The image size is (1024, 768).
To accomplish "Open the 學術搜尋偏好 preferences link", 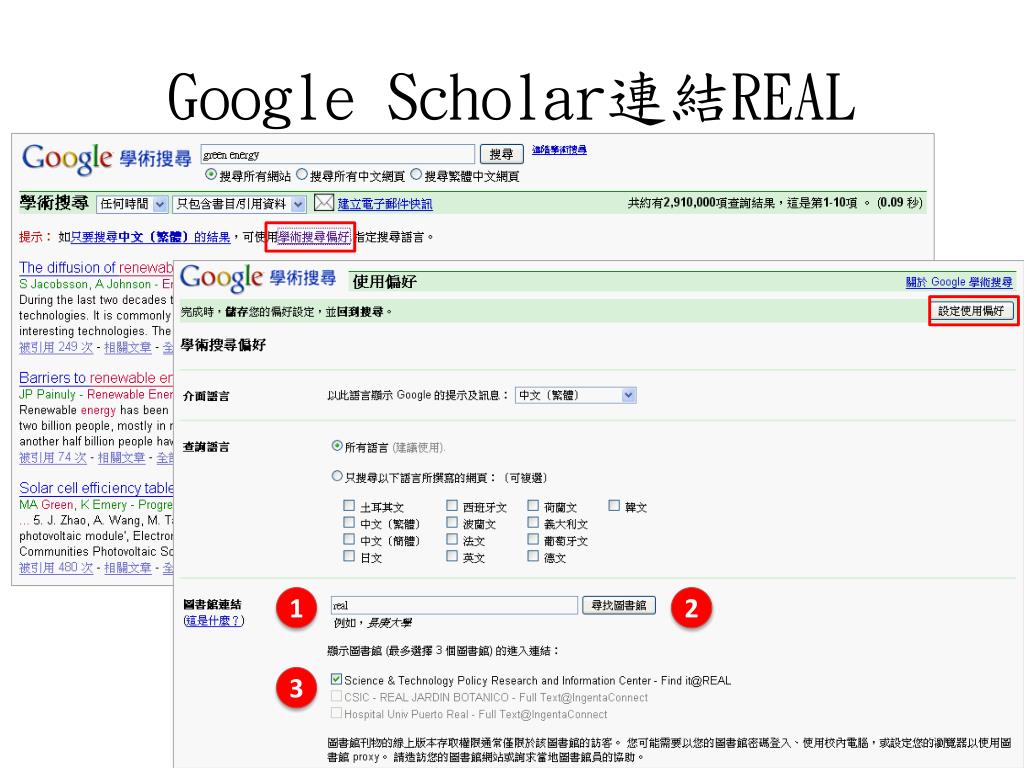I will click(x=314, y=237).
